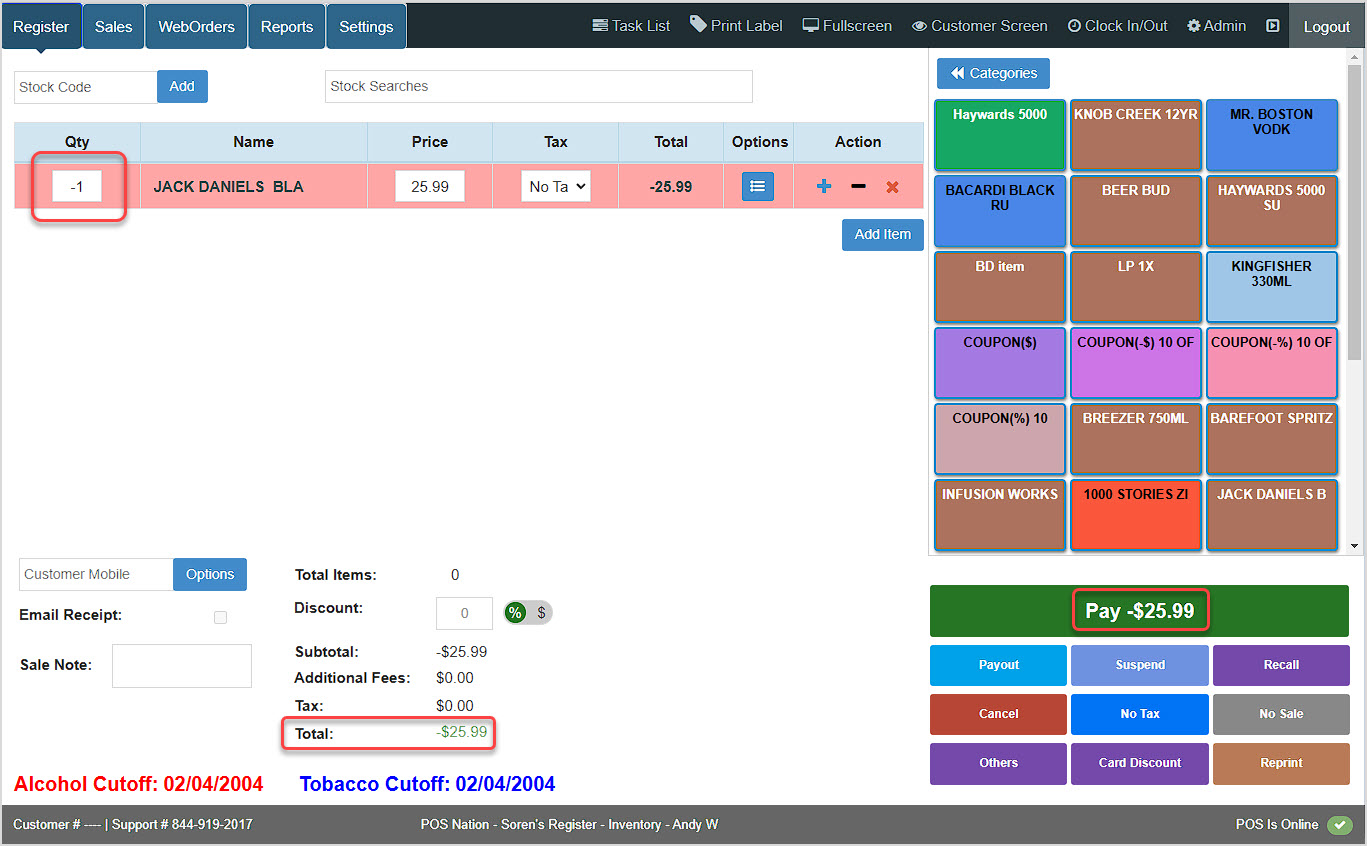Enter Fullscreen mode
The height and width of the screenshot is (846, 1367).
tap(847, 26)
